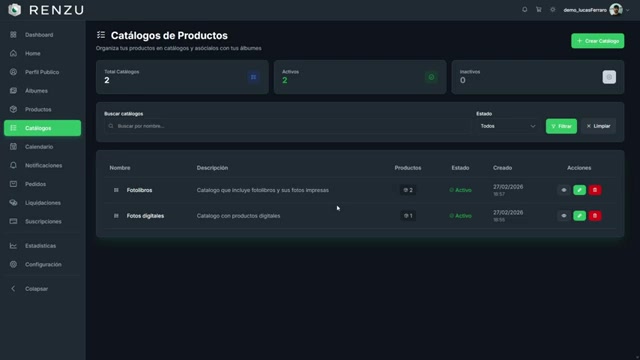Open notifications bell in top bar
The height and width of the screenshot is (360, 640).
(x=524, y=9)
